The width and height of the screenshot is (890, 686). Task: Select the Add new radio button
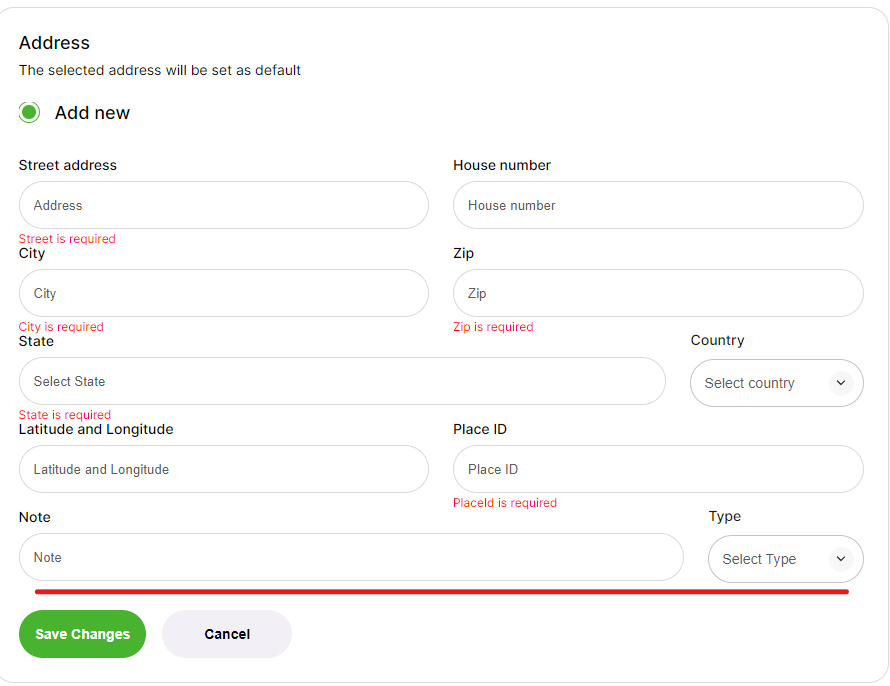(30, 112)
